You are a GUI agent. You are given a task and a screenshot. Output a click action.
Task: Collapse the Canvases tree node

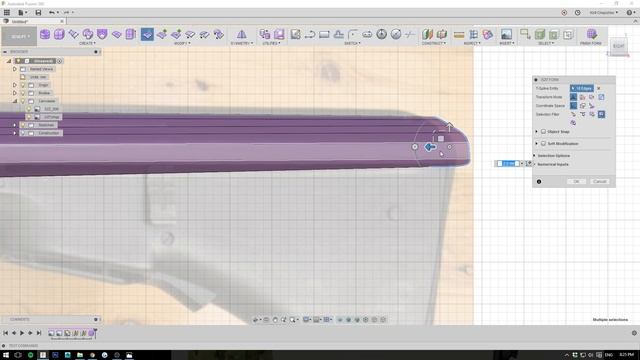(x=15, y=101)
